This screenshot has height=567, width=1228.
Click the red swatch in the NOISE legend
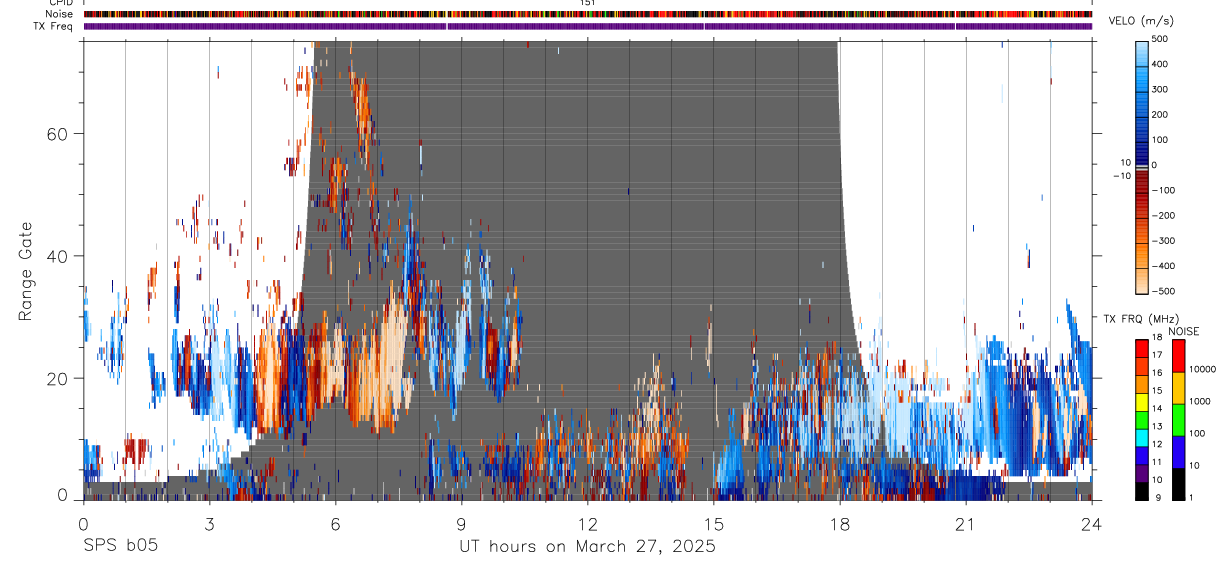[1178, 356]
